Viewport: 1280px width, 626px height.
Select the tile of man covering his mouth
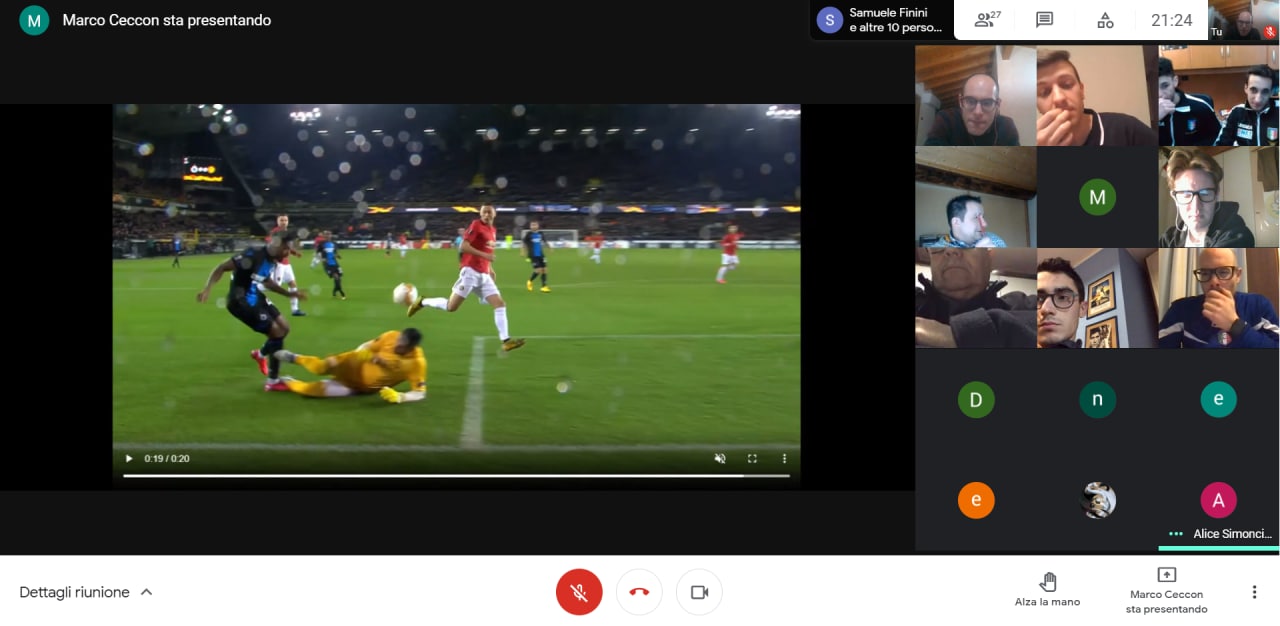click(x=1097, y=96)
